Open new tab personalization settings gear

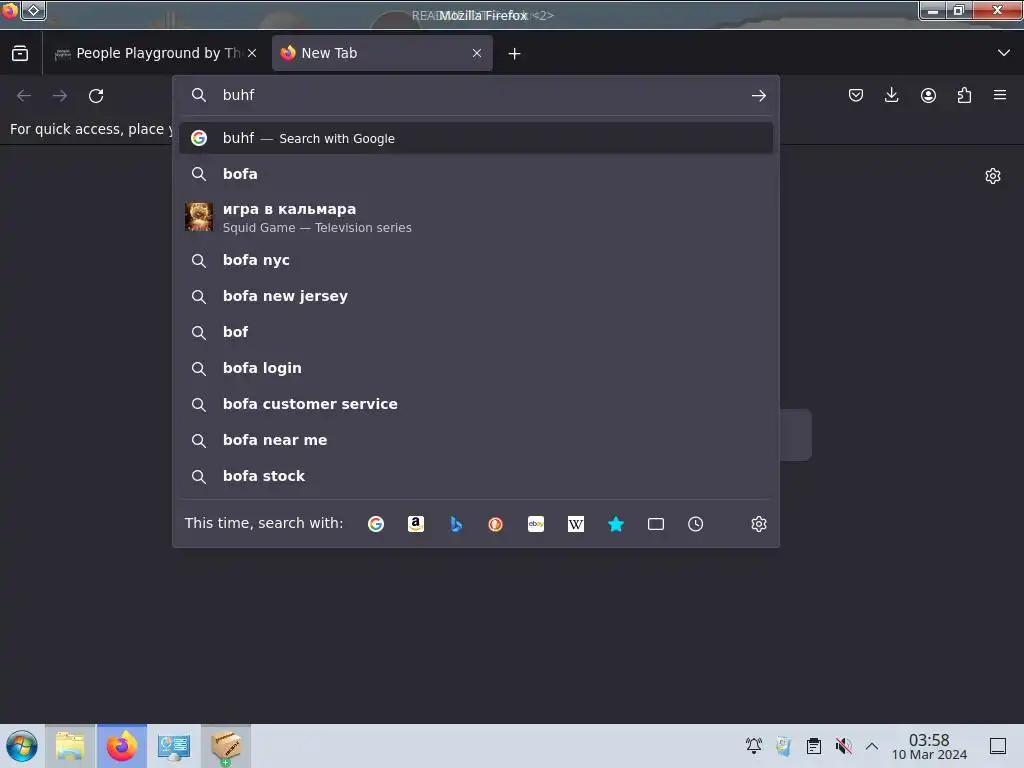coord(993,176)
